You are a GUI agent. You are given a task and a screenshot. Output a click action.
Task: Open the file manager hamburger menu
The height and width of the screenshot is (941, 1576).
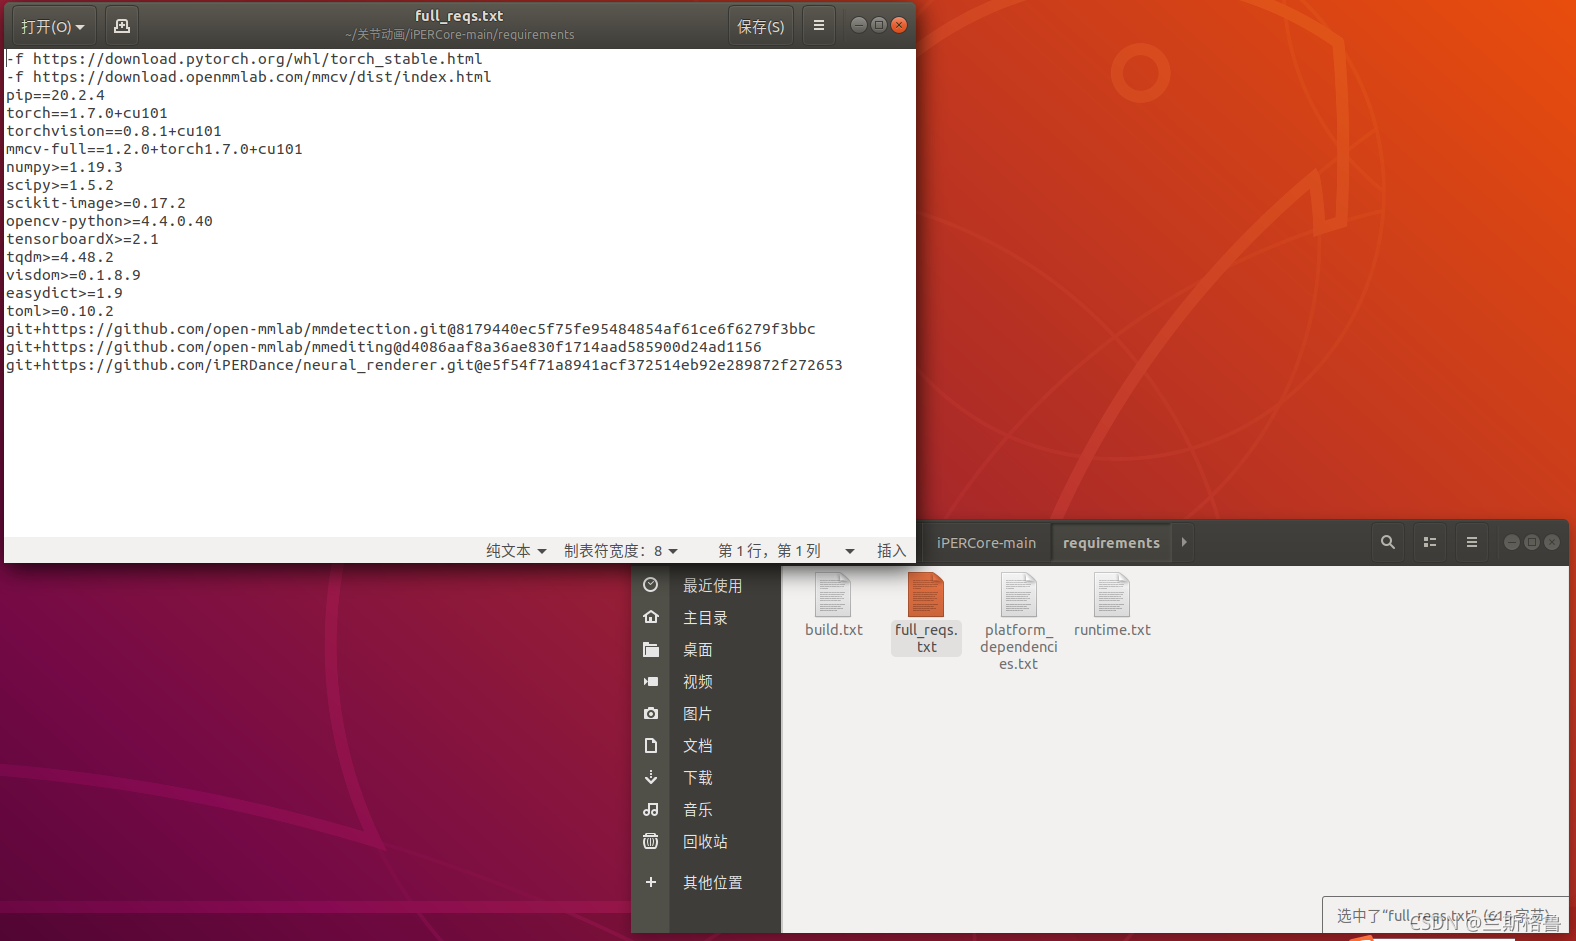(1472, 542)
